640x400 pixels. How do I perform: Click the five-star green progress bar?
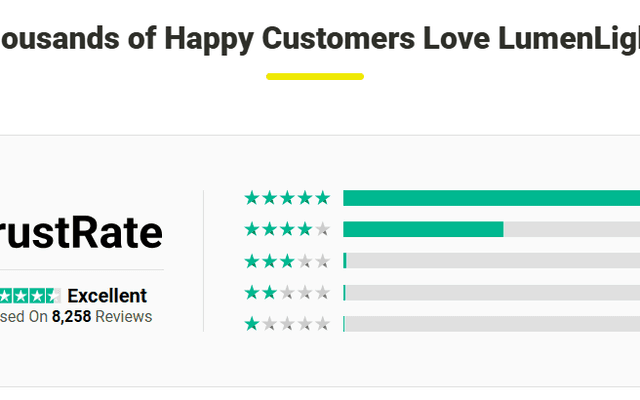pos(490,198)
